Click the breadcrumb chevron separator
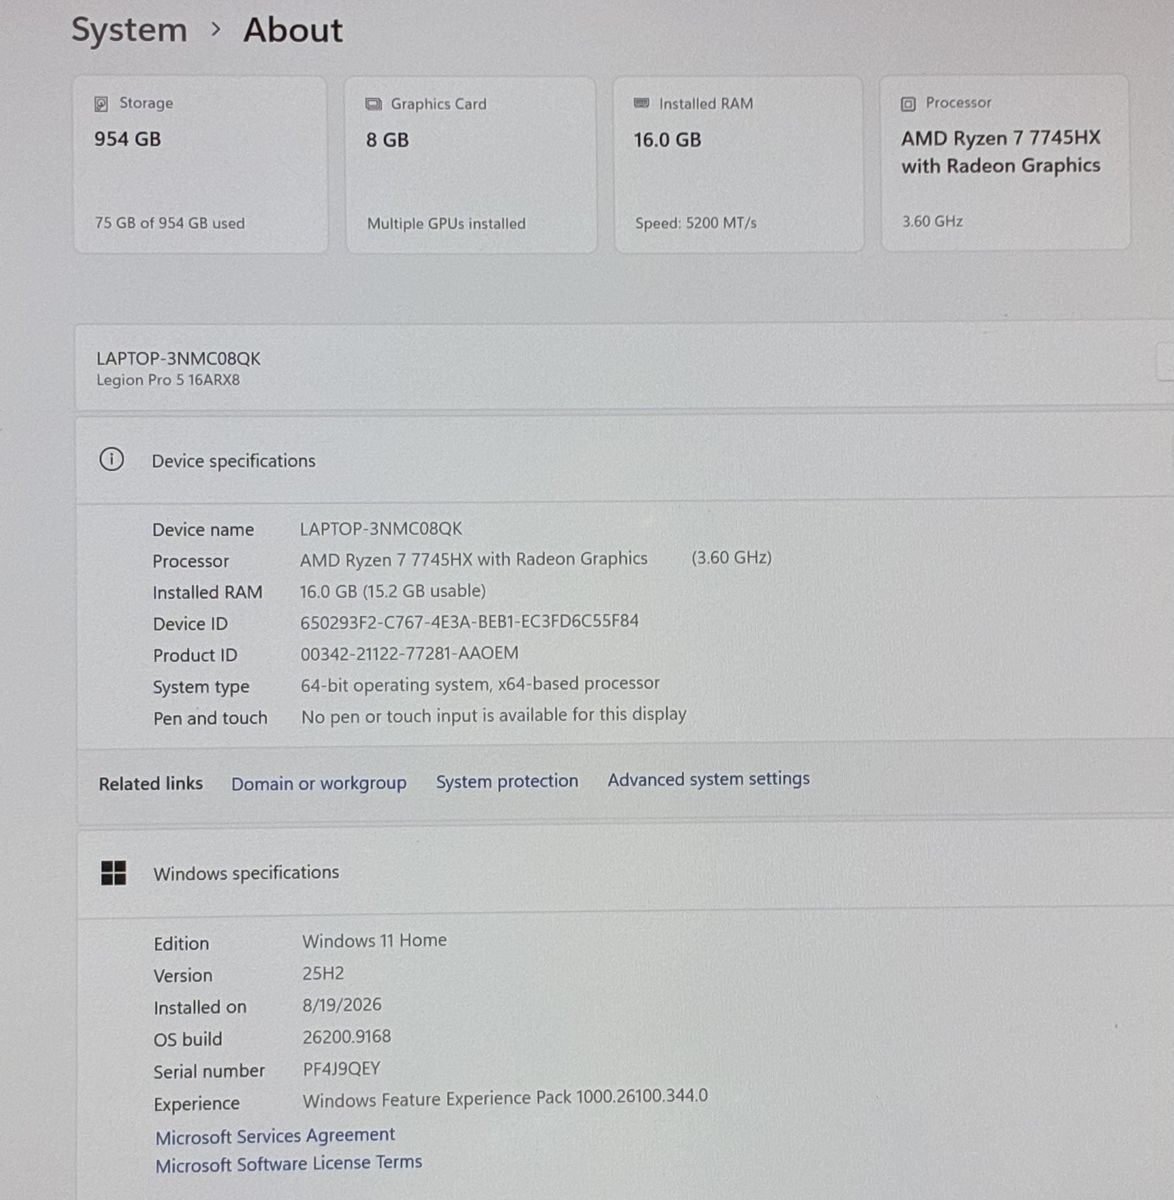This screenshot has width=1174, height=1200. coord(216,29)
